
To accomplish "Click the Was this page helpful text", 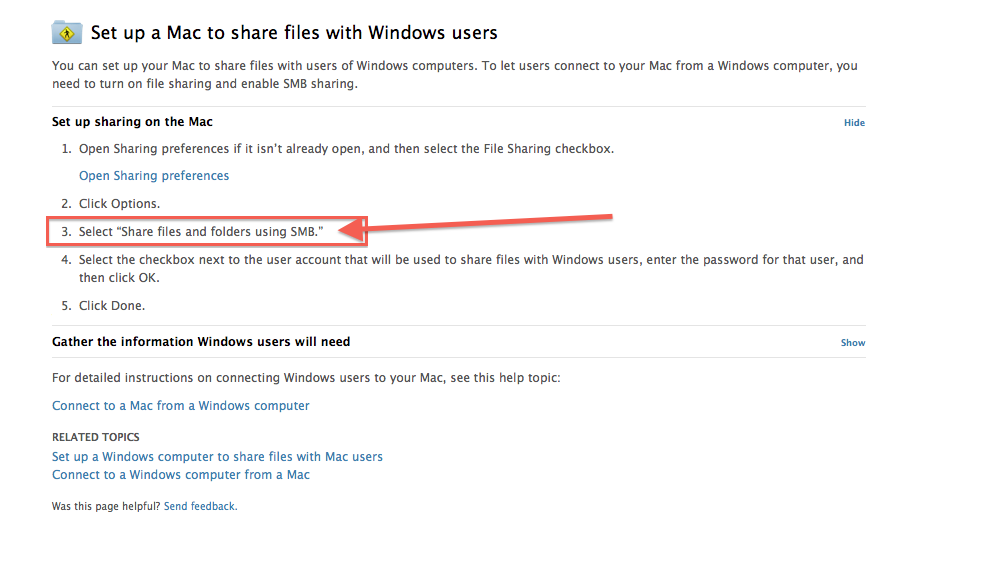I will pyautogui.click(x=106, y=506).
